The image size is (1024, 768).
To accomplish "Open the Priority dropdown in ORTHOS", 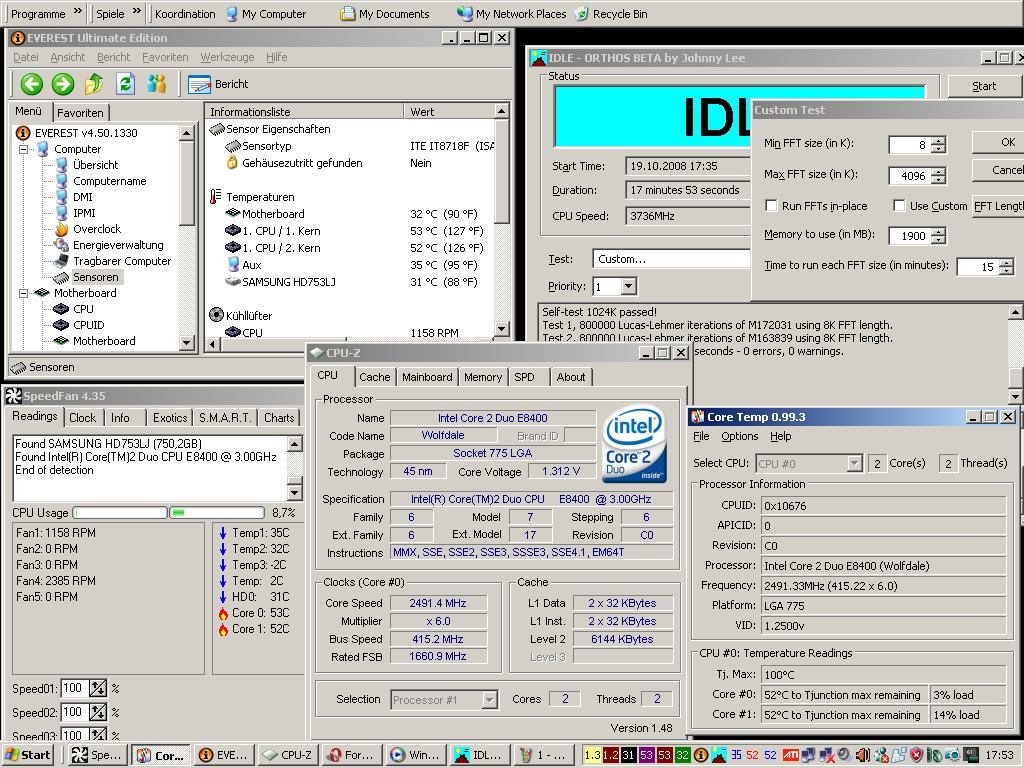I will (628, 287).
